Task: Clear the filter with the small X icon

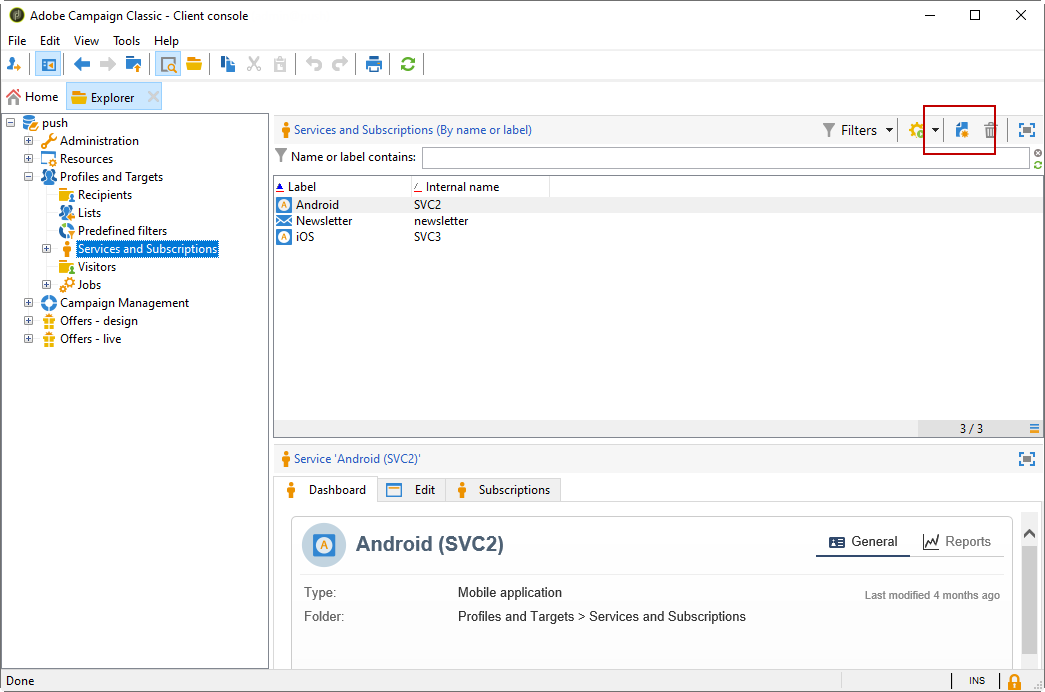Action: pyautogui.click(x=1038, y=153)
